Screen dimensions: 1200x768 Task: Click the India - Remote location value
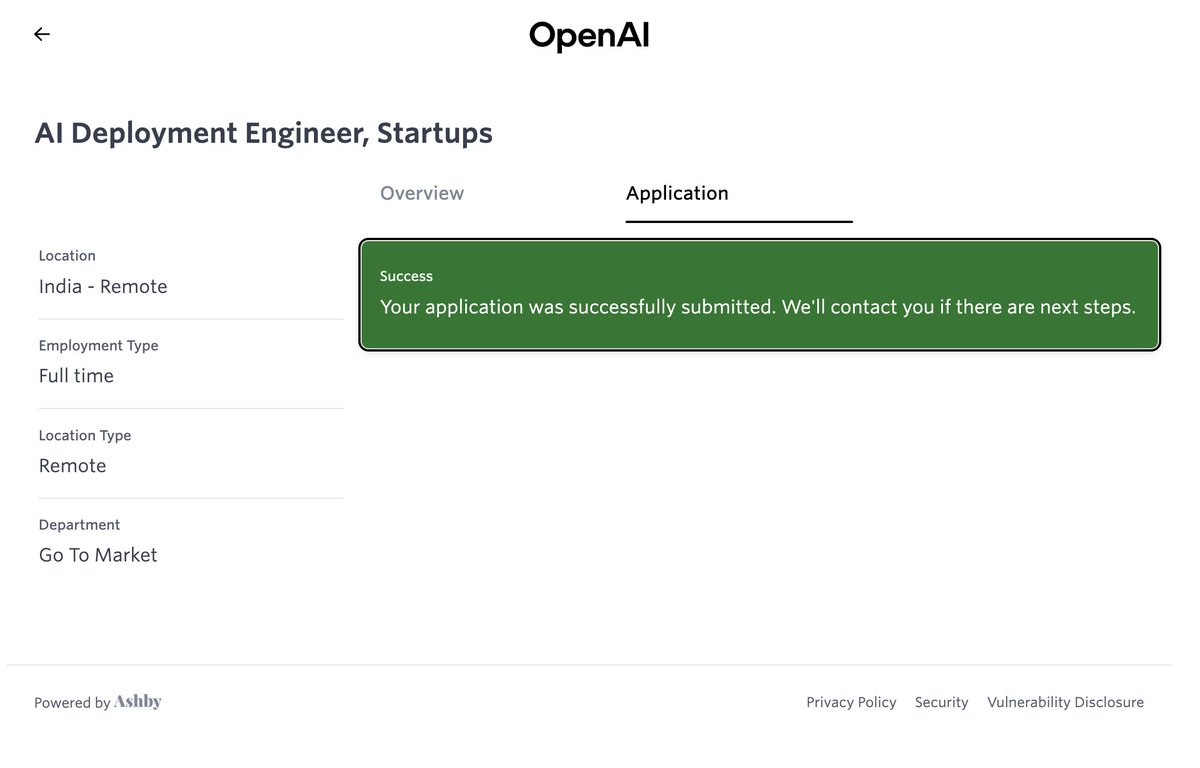pos(103,286)
